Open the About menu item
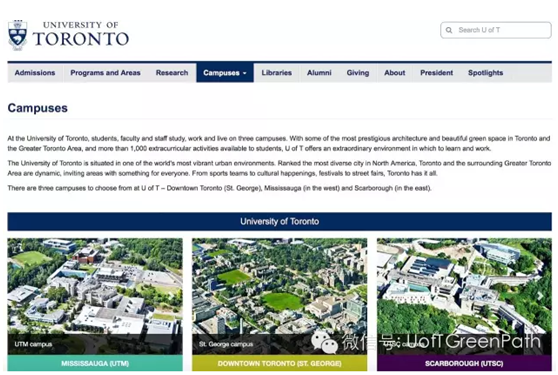 point(395,73)
